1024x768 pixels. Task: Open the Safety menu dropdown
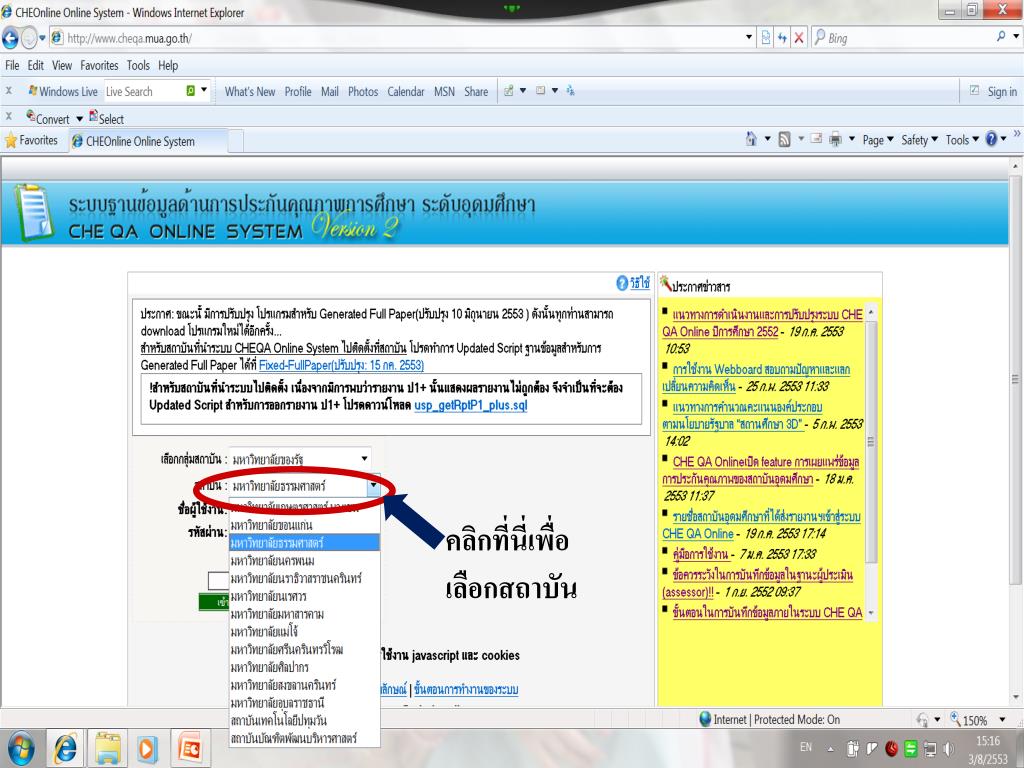click(x=920, y=140)
